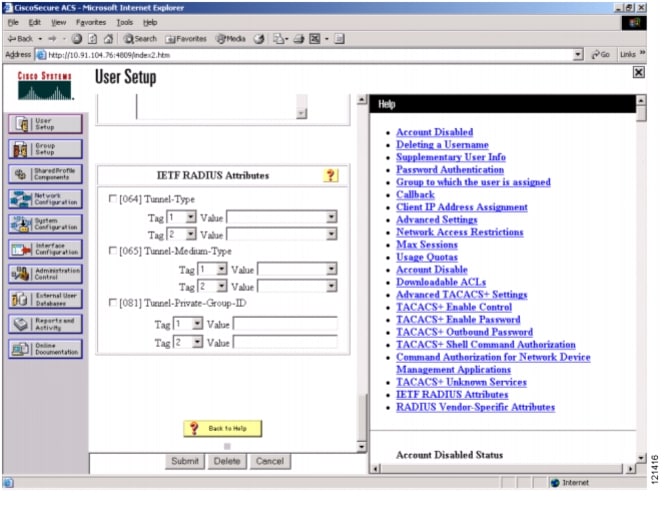
Task: Open the Tools menu
Action: click(x=124, y=22)
